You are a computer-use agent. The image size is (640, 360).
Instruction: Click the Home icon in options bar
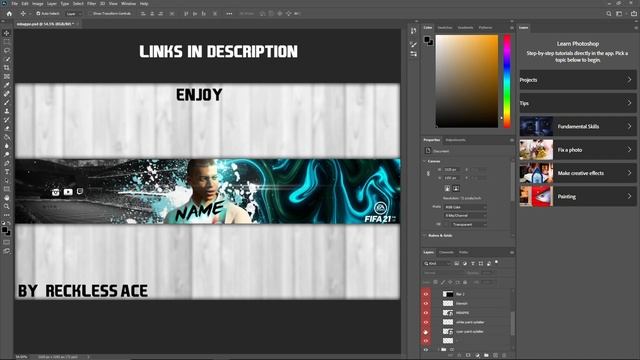pyautogui.click(x=9, y=13)
